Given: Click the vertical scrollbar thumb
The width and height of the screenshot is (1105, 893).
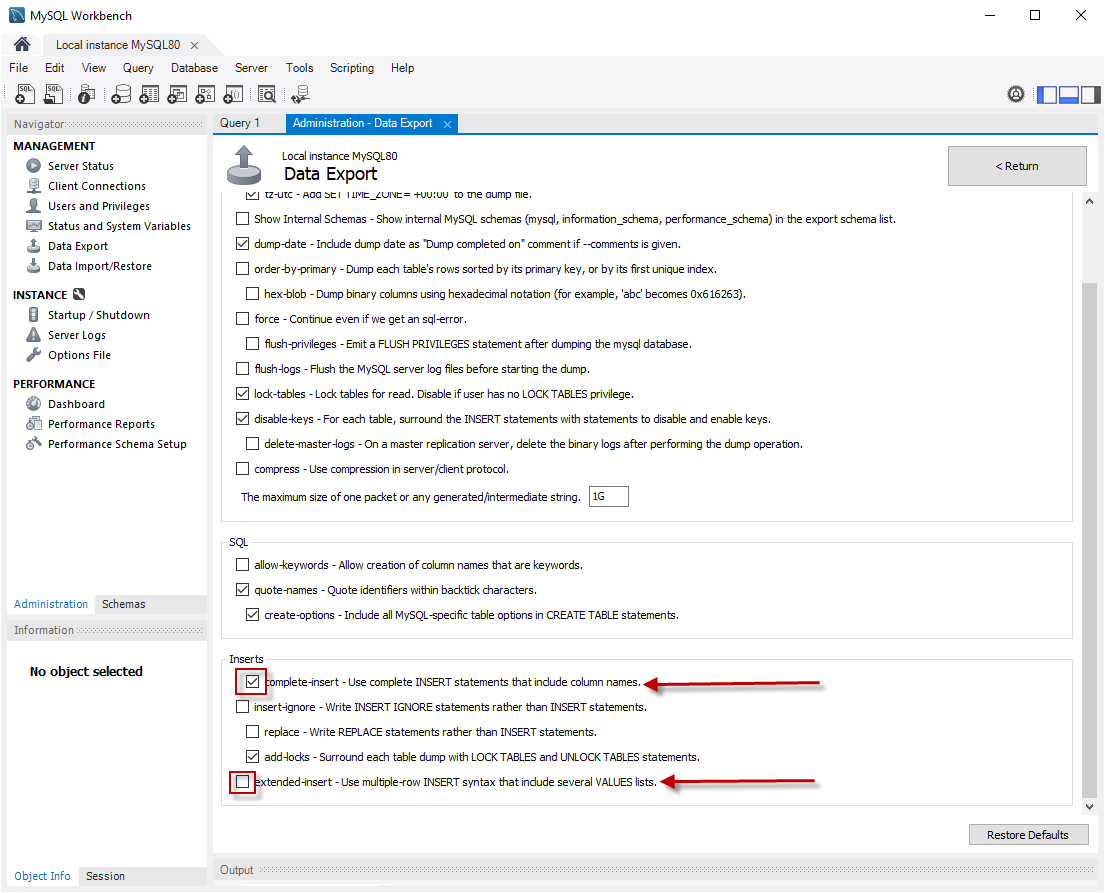Looking at the screenshot, I should [1089, 539].
